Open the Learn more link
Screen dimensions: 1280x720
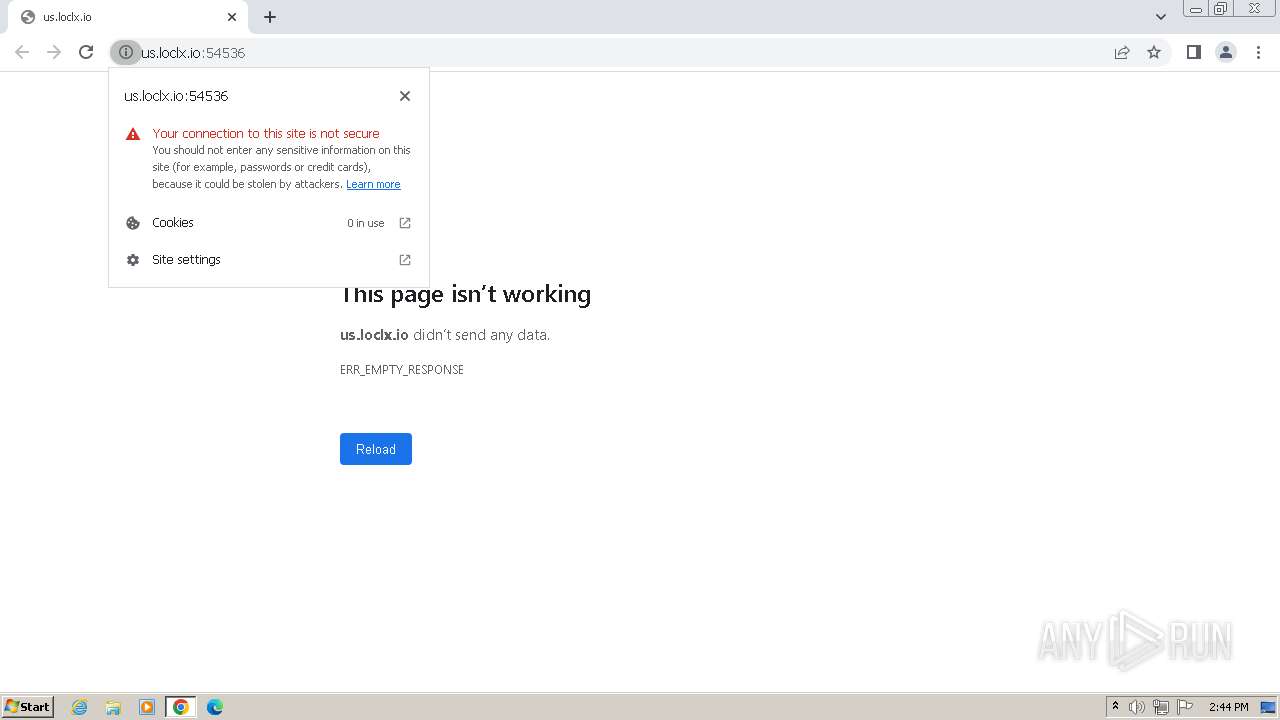point(373,184)
